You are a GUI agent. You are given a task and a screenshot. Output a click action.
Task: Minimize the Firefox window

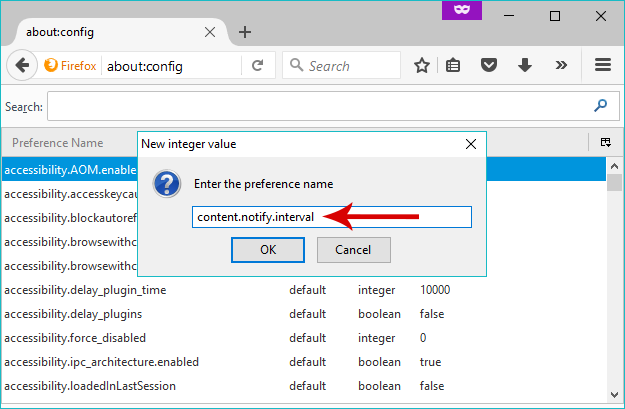[x=509, y=16]
